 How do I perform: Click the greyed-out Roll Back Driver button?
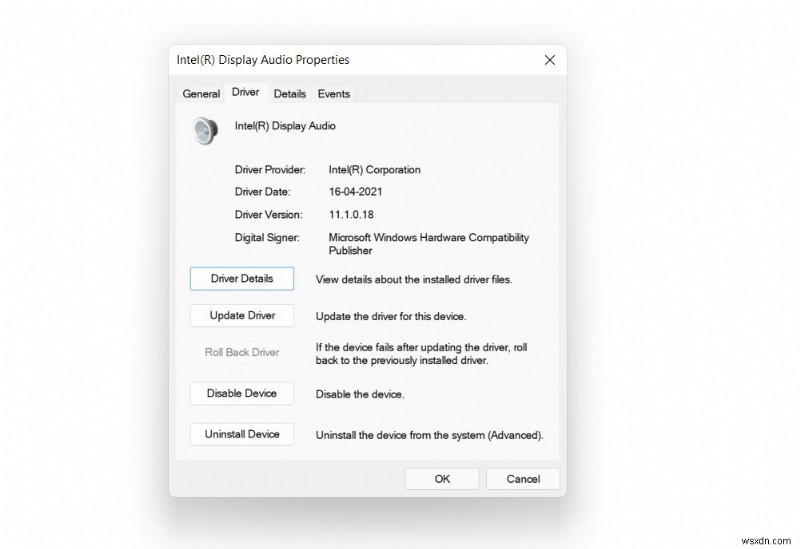[242, 352]
